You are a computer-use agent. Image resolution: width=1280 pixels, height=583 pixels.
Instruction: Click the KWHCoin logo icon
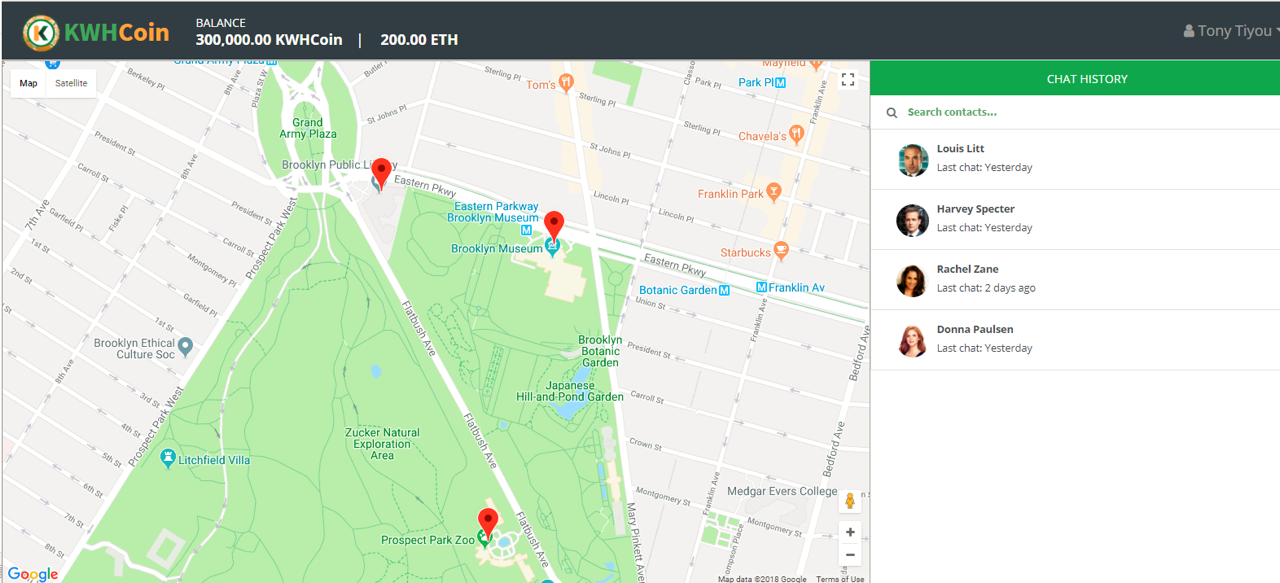coord(40,32)
